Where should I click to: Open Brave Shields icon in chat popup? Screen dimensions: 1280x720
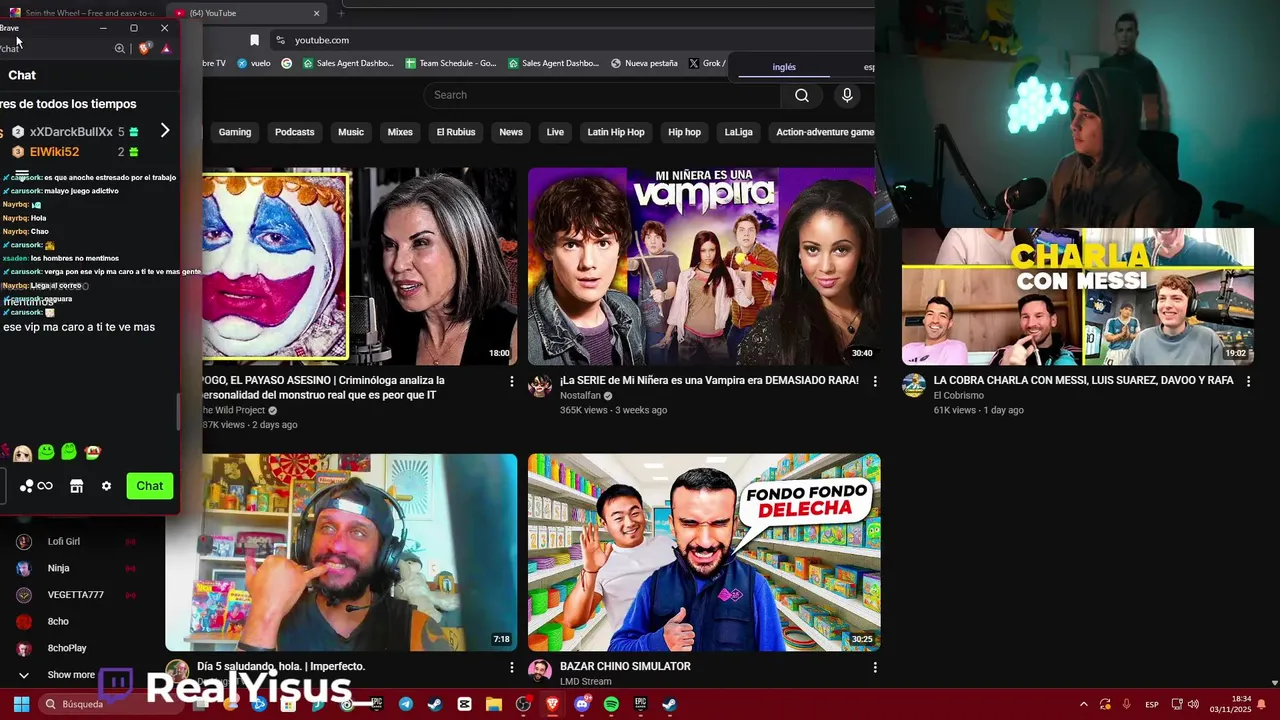click(x=145, y=48)
